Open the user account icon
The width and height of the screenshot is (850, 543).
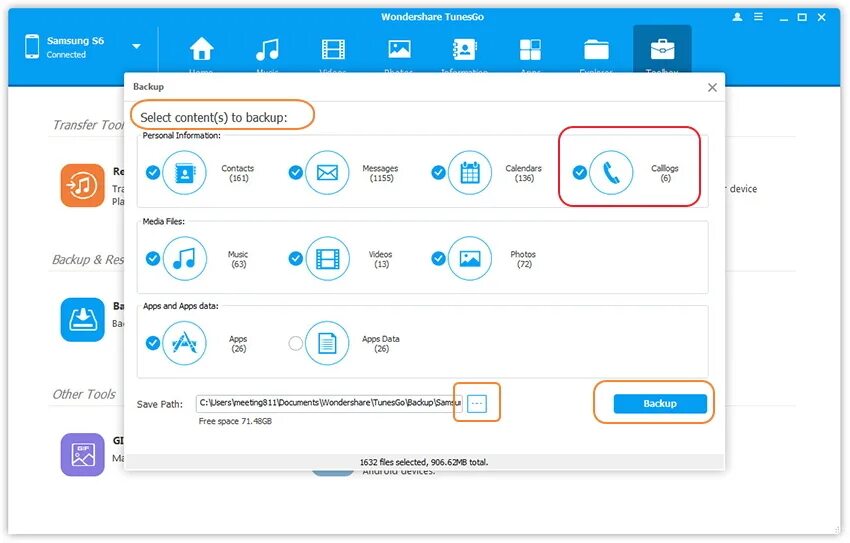tap(737, 17)
